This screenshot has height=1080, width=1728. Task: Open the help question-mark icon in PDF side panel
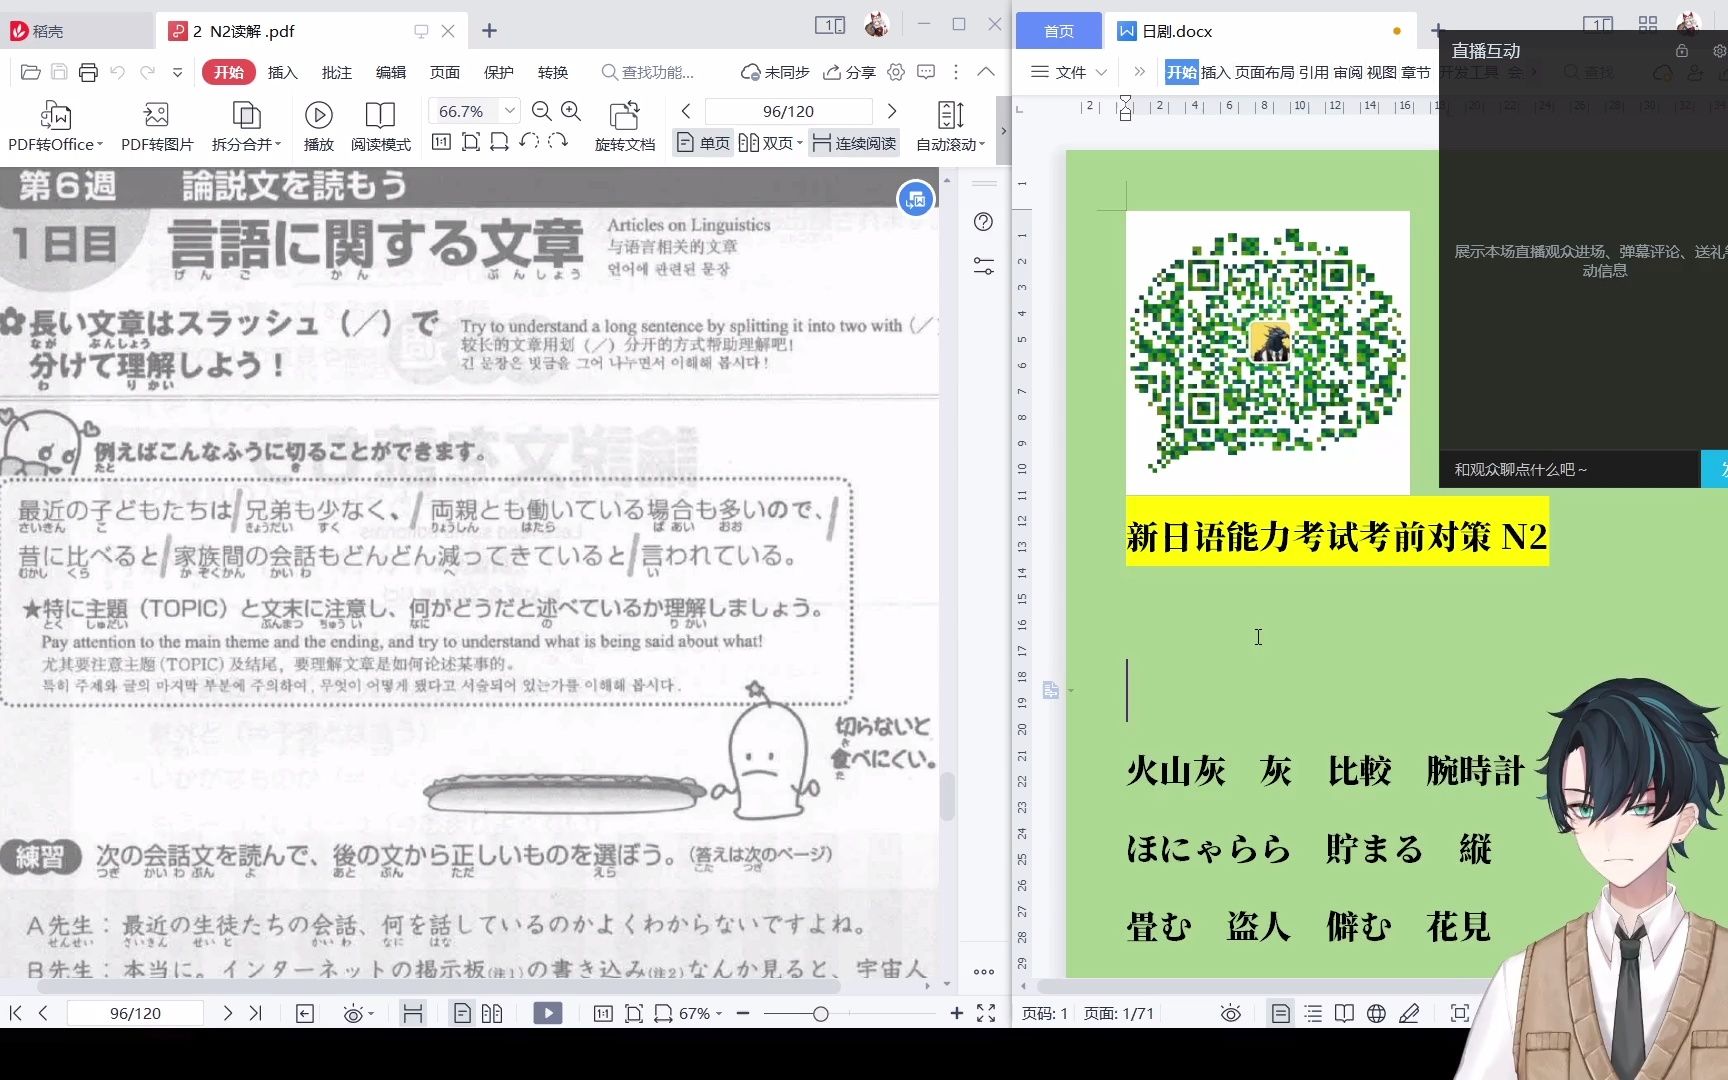pos(983,221)
